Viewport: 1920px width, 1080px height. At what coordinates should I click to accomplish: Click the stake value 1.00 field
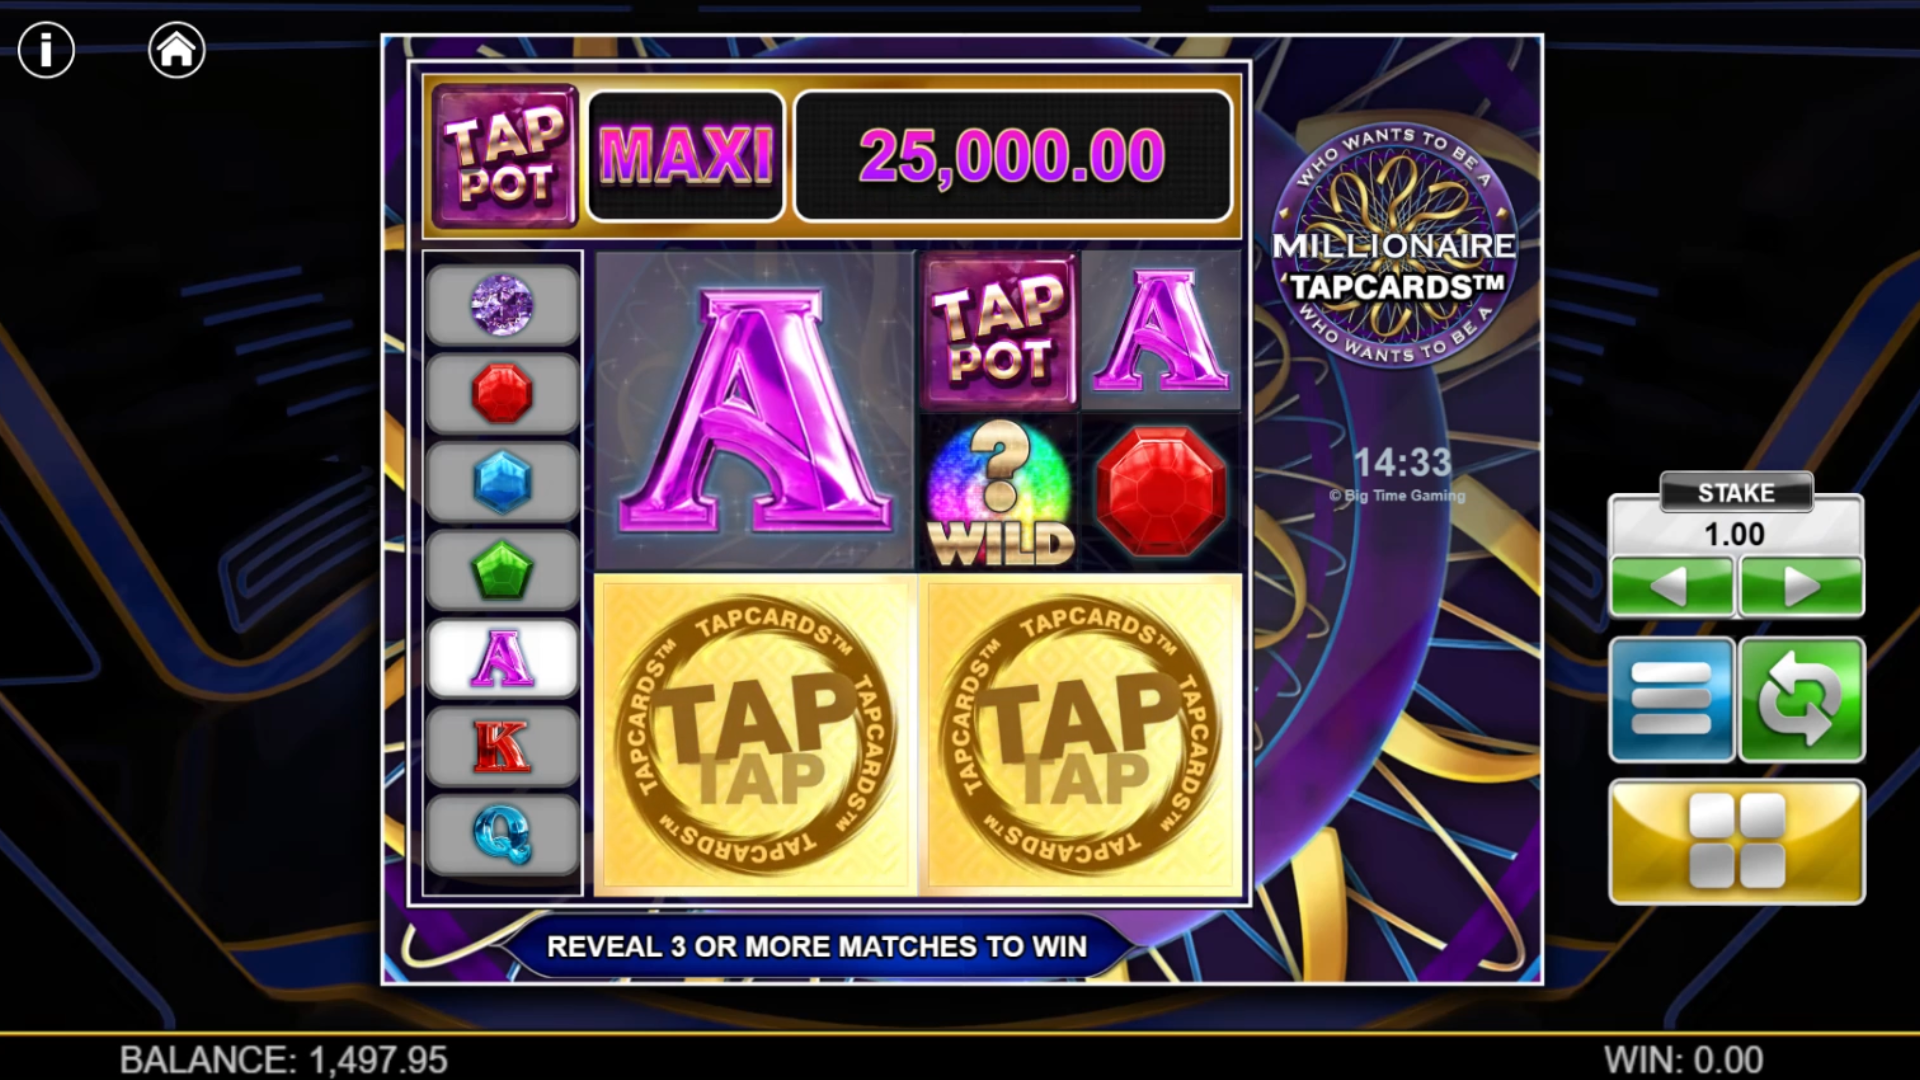tap(1736, 534)
